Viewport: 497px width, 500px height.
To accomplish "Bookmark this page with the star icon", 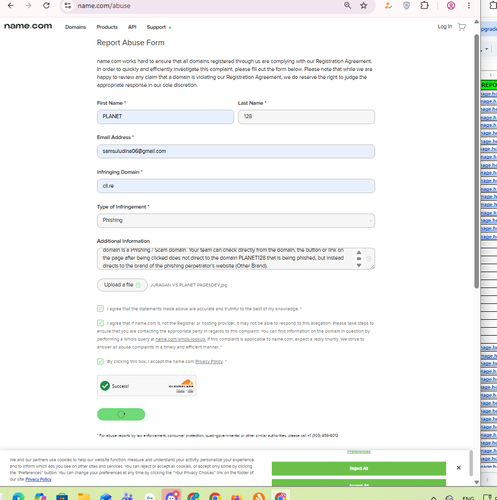I will tap(364, 6).
